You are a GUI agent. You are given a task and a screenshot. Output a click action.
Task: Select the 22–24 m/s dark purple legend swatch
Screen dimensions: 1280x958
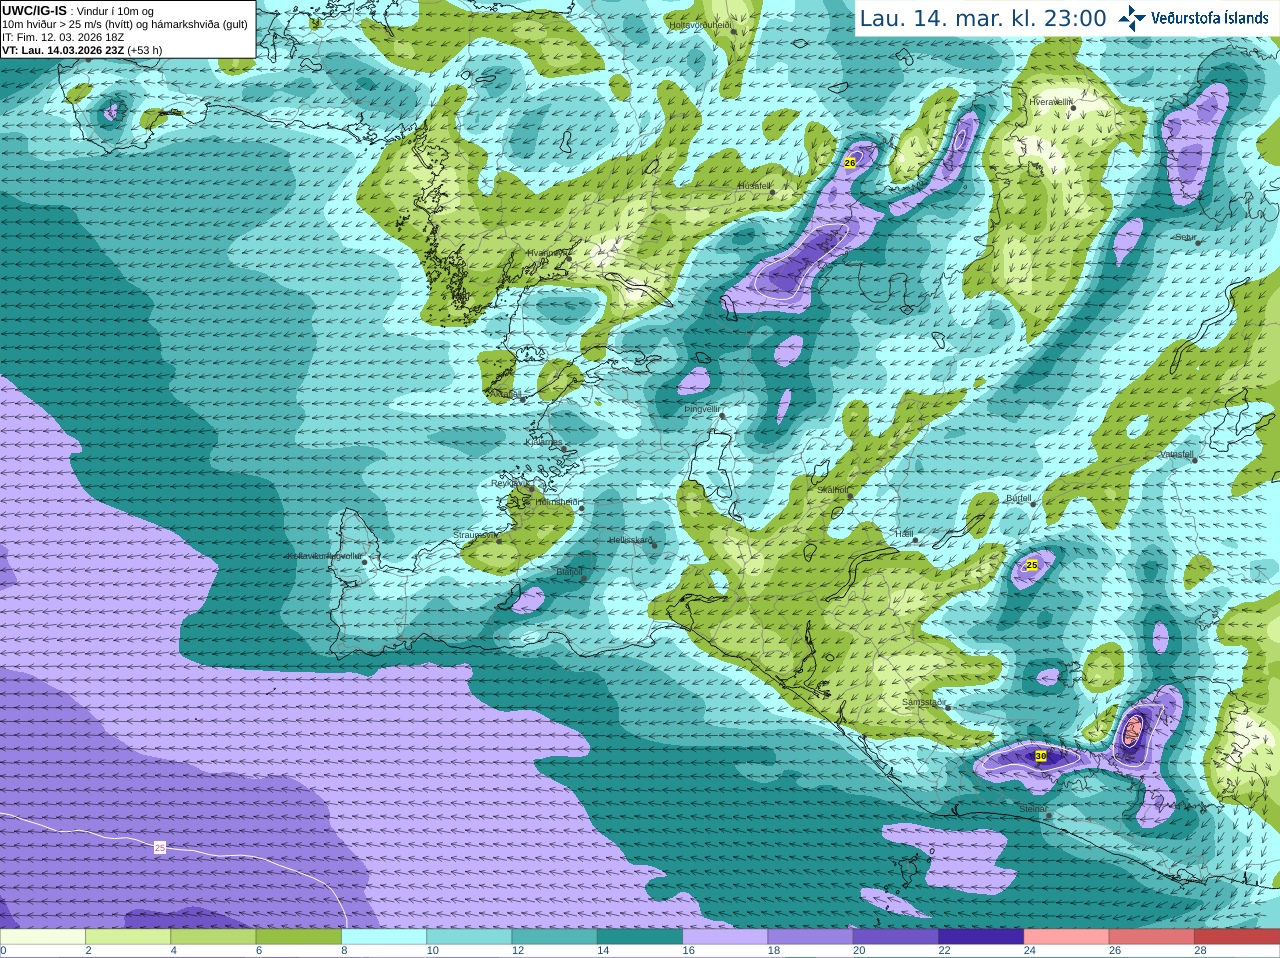coord(981,937)
